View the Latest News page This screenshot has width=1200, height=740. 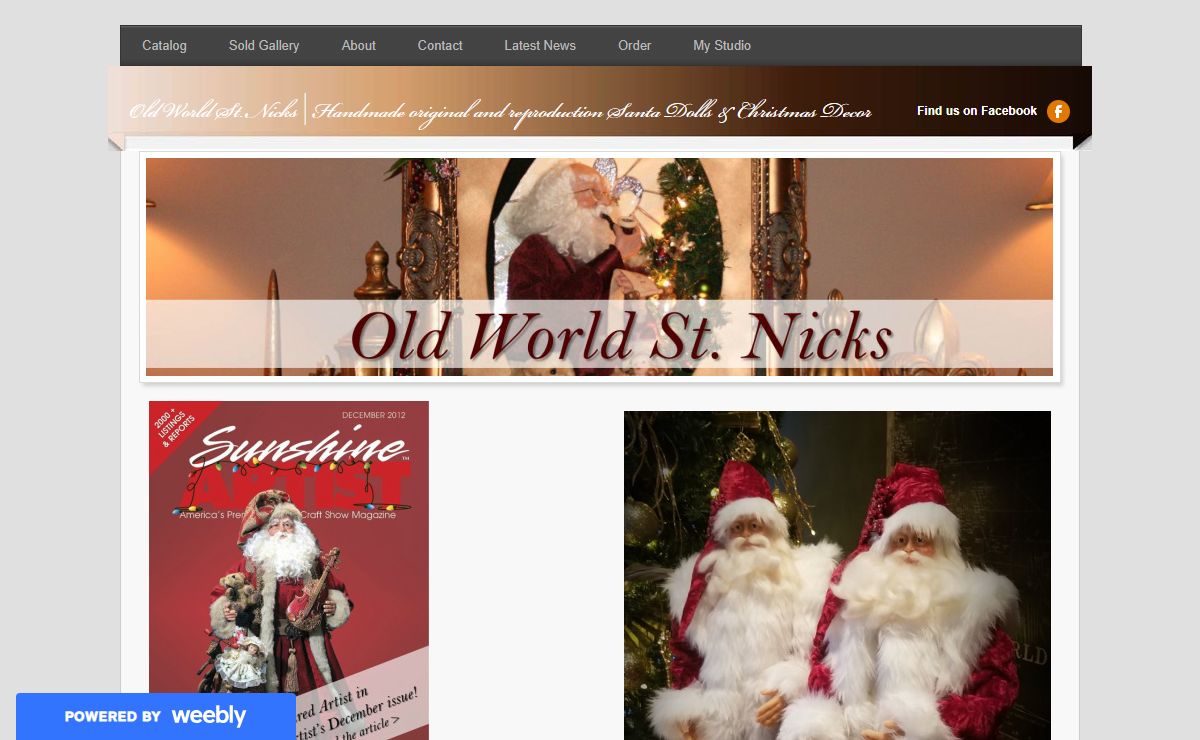540,46
